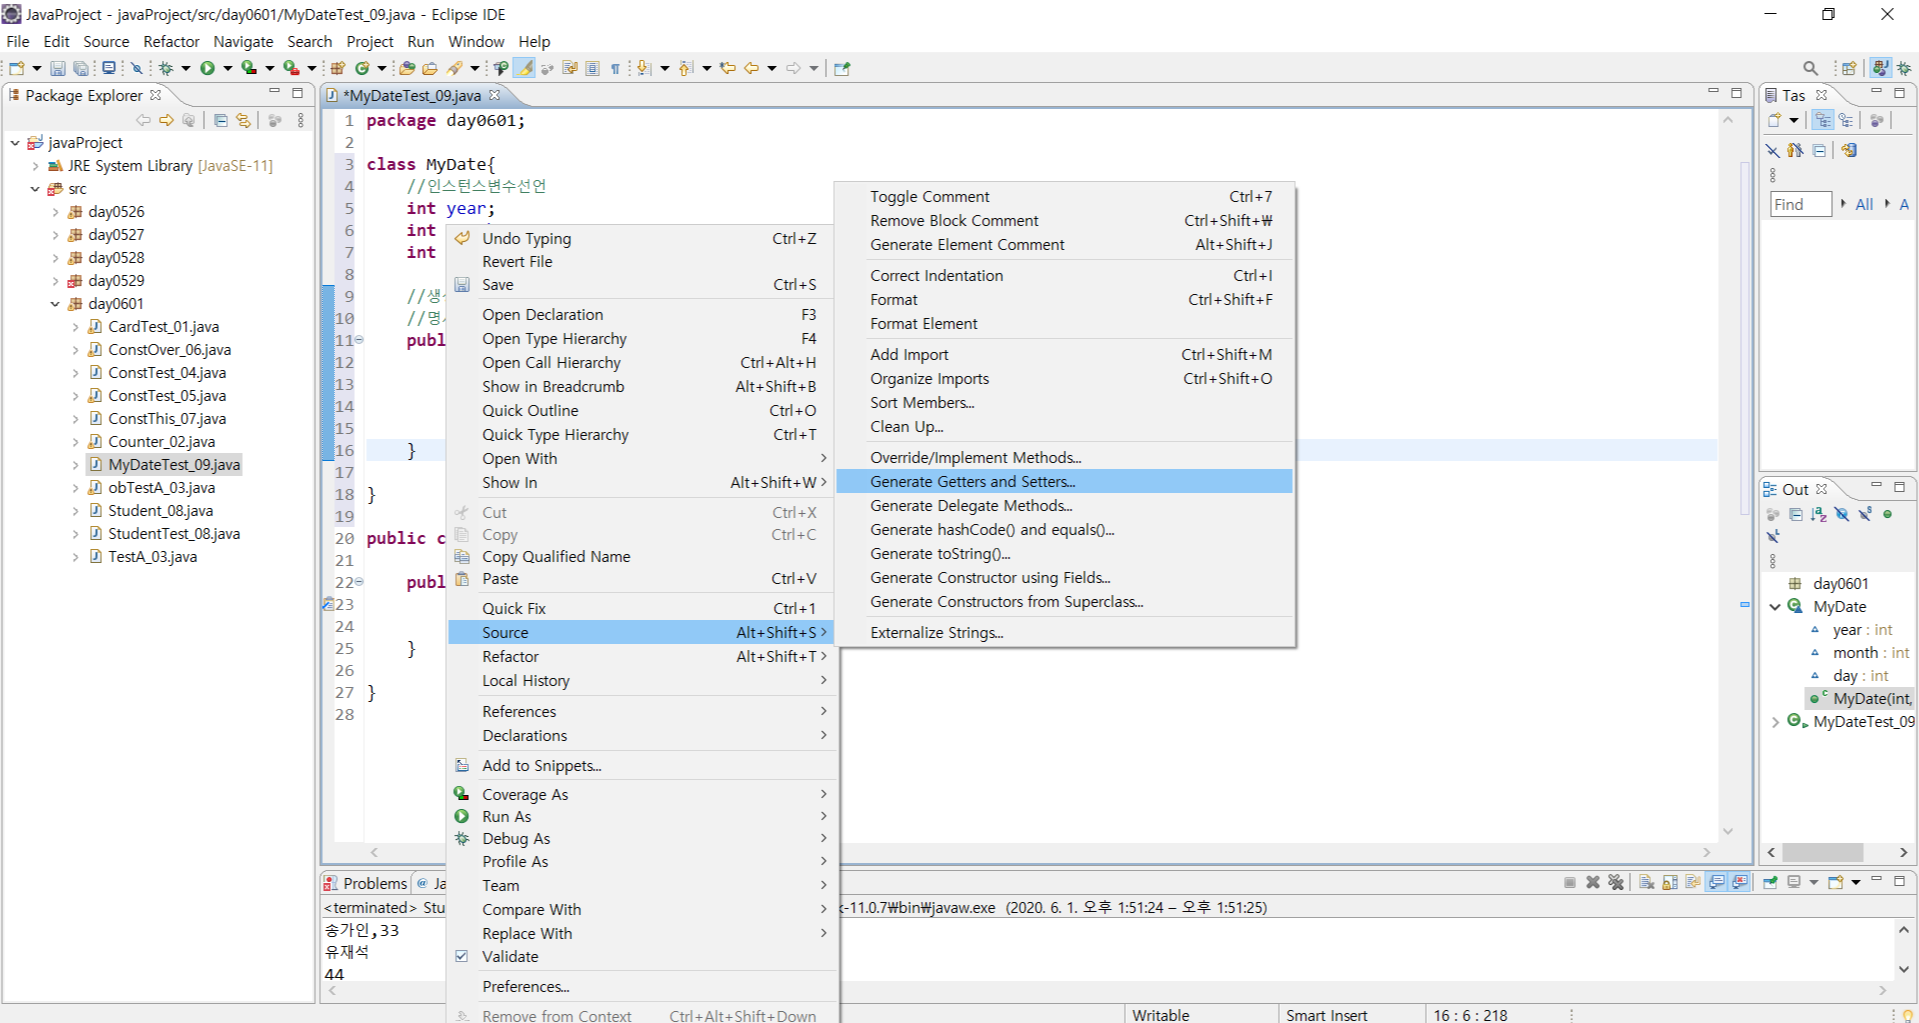Collapse the javaProject tree node
The image size is (1919, 1023).
pyautogui.click(x=15, y=143)
